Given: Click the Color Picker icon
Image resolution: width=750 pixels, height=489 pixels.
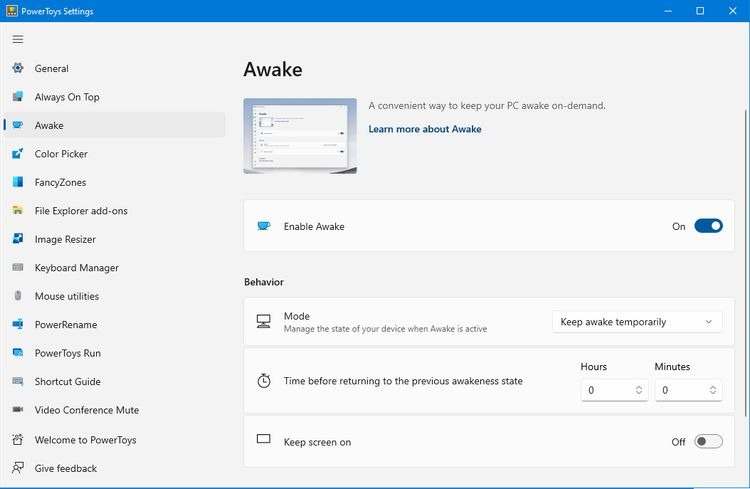Looking at the screenshot, I should 18,154.
